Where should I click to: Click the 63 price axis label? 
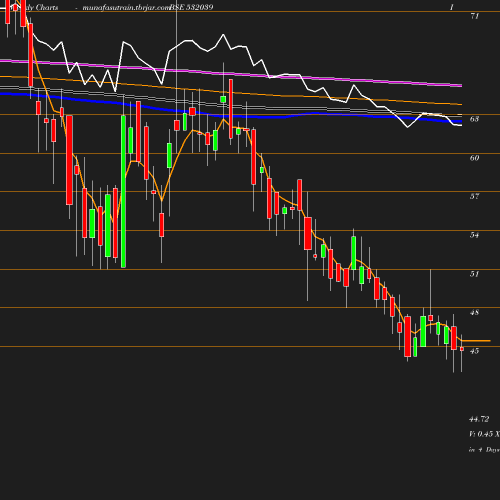click(474, 119)
